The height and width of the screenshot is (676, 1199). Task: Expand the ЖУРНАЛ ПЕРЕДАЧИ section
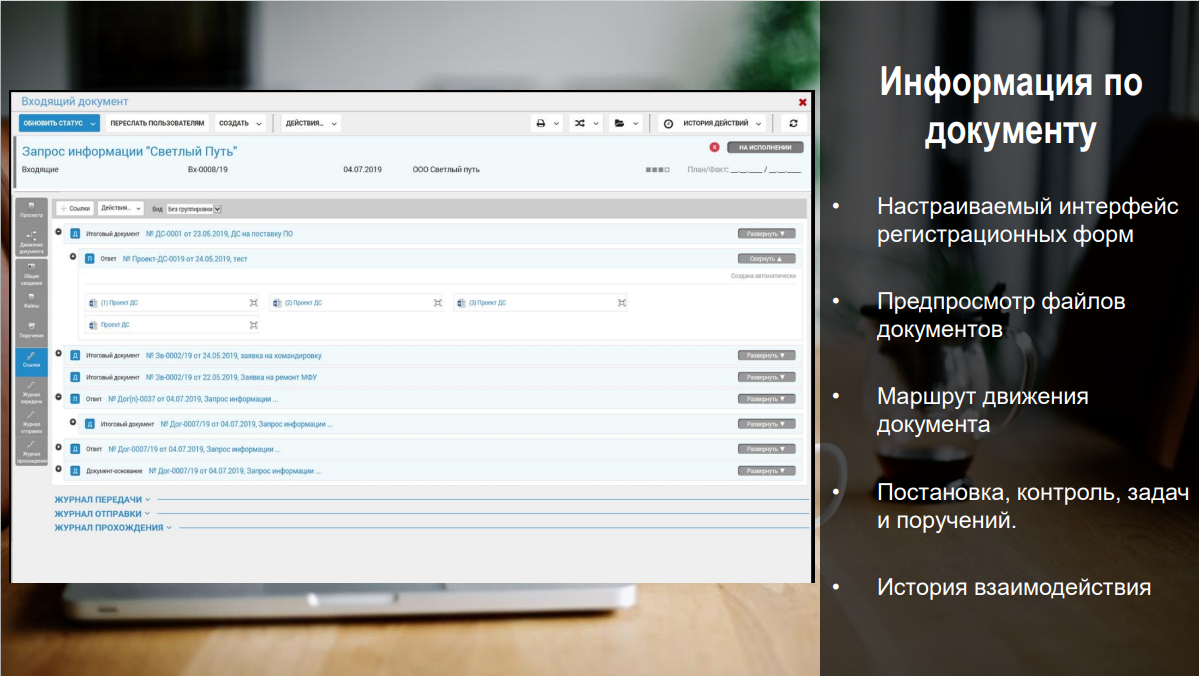point(102,499)
